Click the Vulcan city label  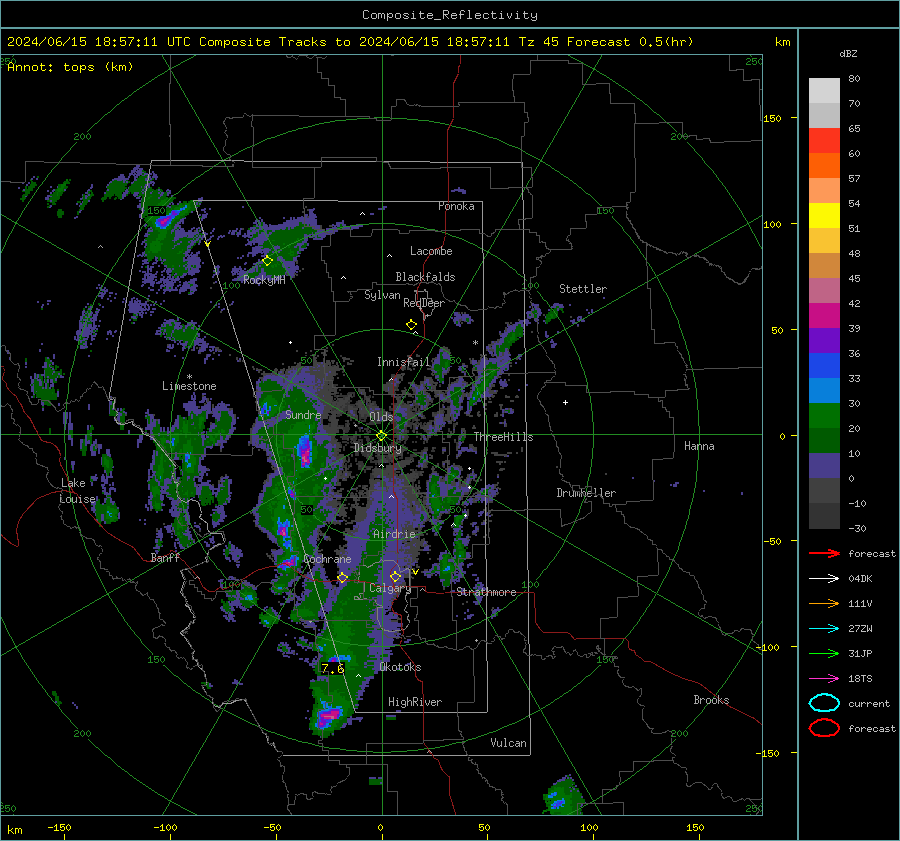click(509, 743)
